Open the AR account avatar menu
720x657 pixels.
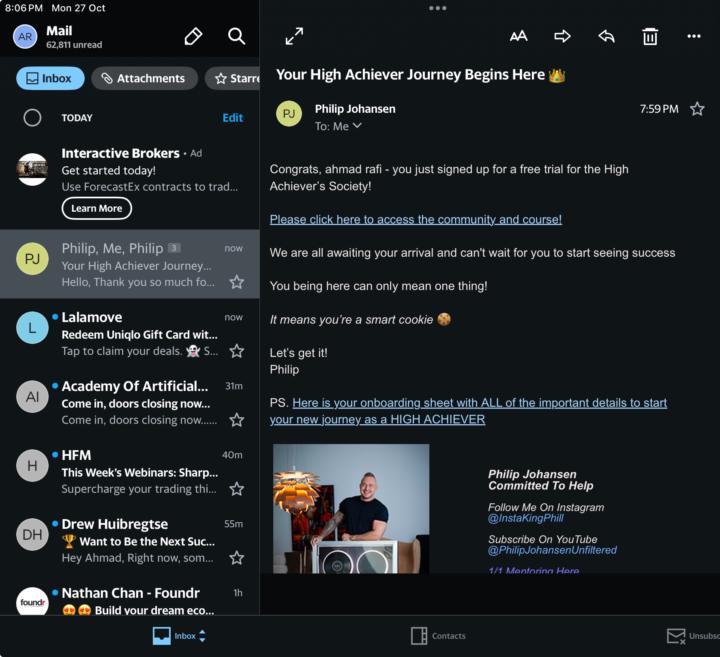[x=25, y=37]
